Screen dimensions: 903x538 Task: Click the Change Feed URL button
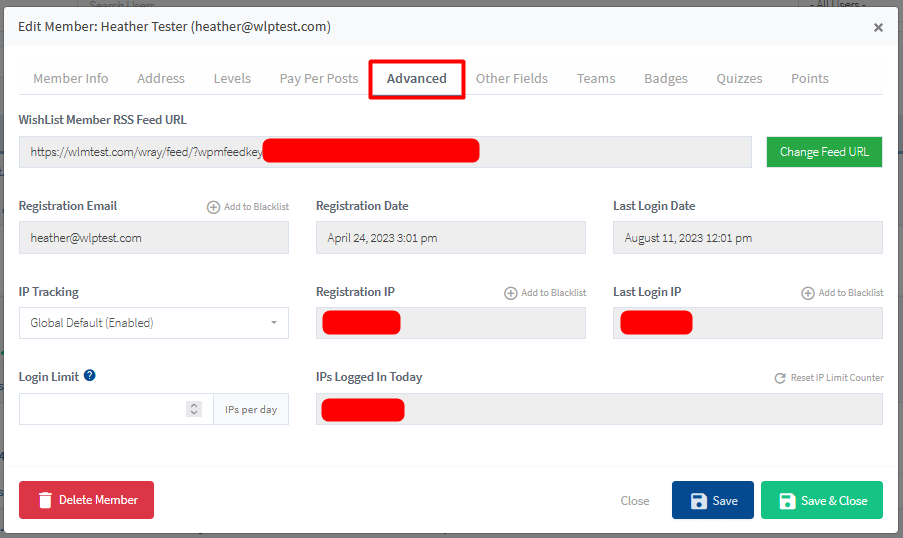(824, 152)
